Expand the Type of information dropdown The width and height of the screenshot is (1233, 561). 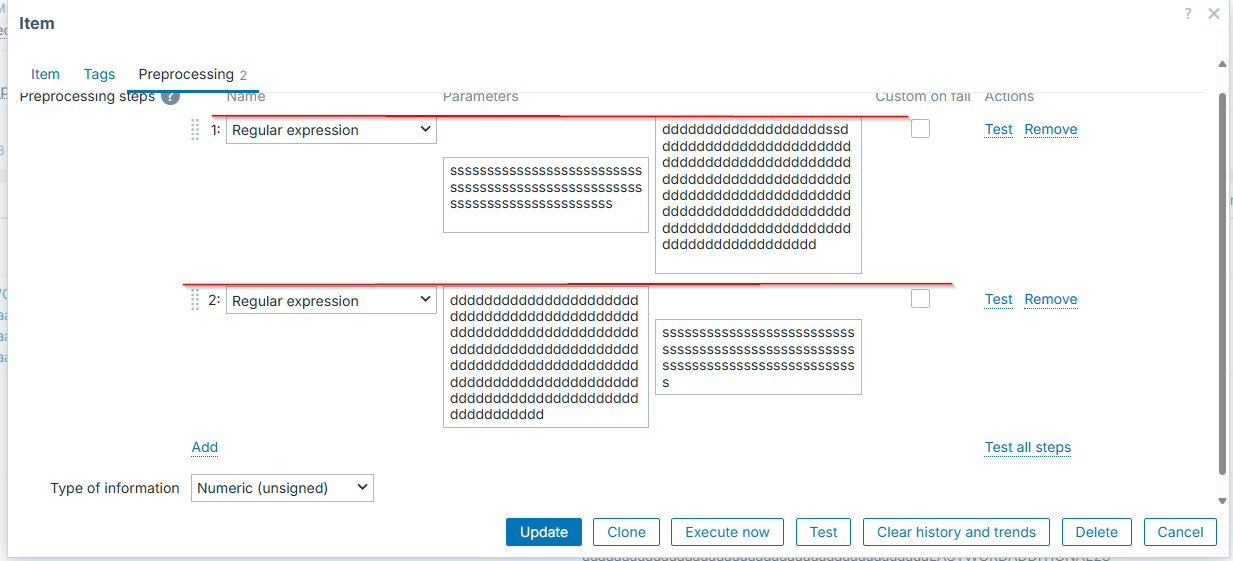(281, 488)
